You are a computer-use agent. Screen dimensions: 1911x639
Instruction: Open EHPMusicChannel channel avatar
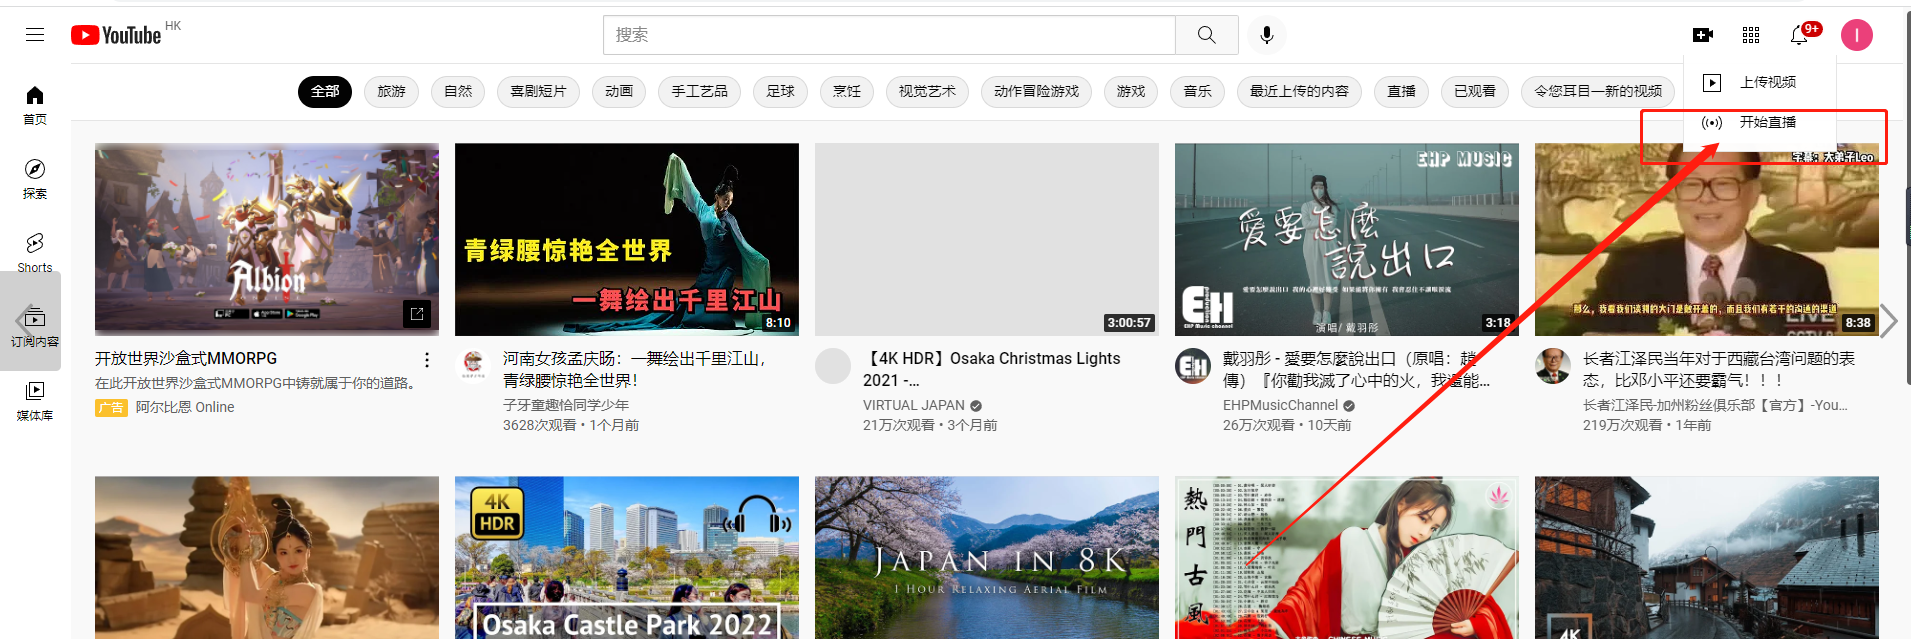(1193, 366)
